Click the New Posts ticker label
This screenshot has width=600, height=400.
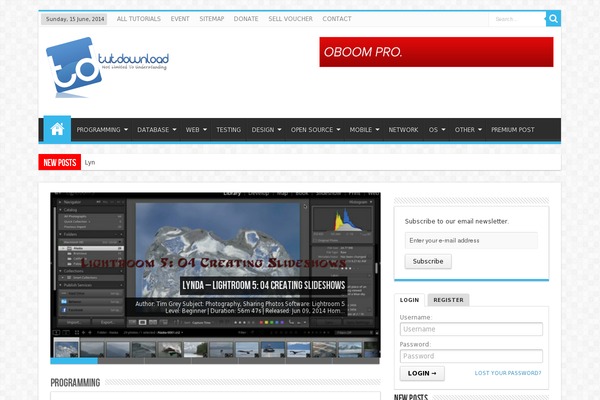(x=60, y=162)
